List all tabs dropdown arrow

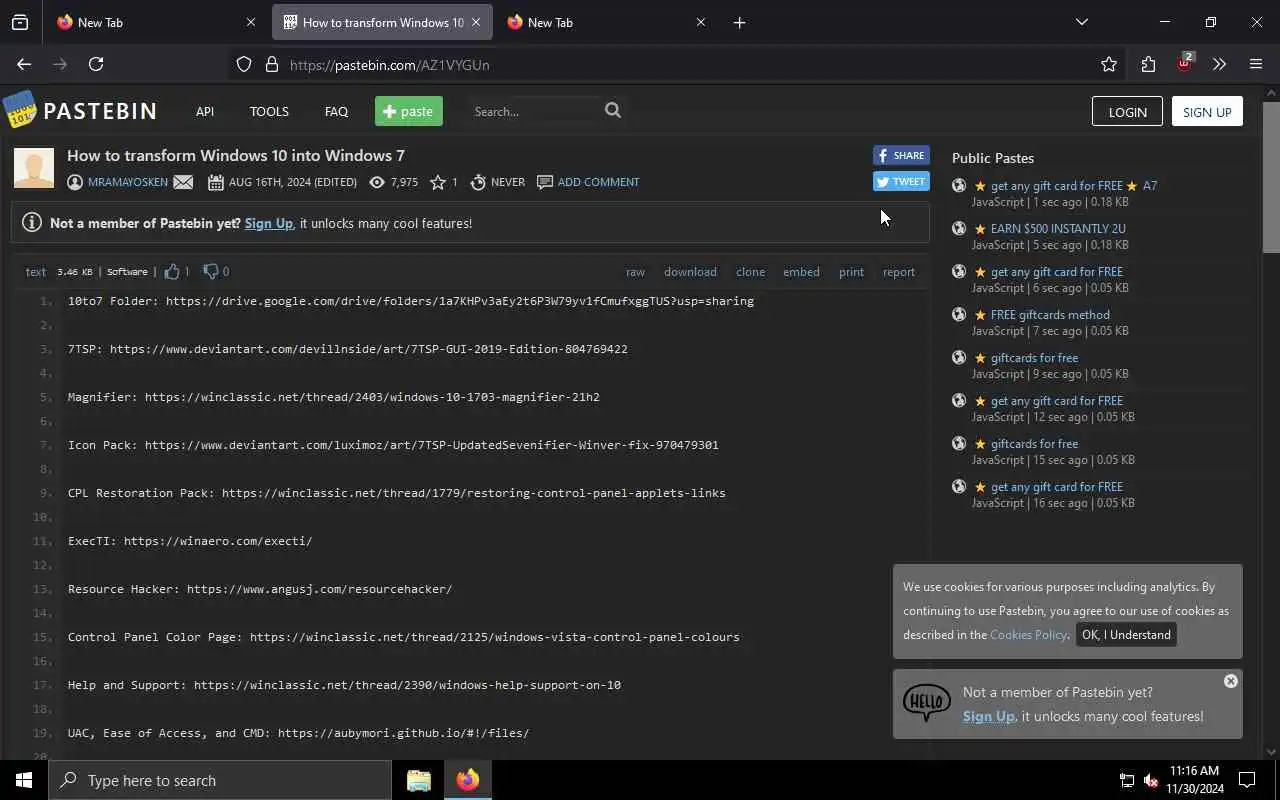[x=1081, y=22]
